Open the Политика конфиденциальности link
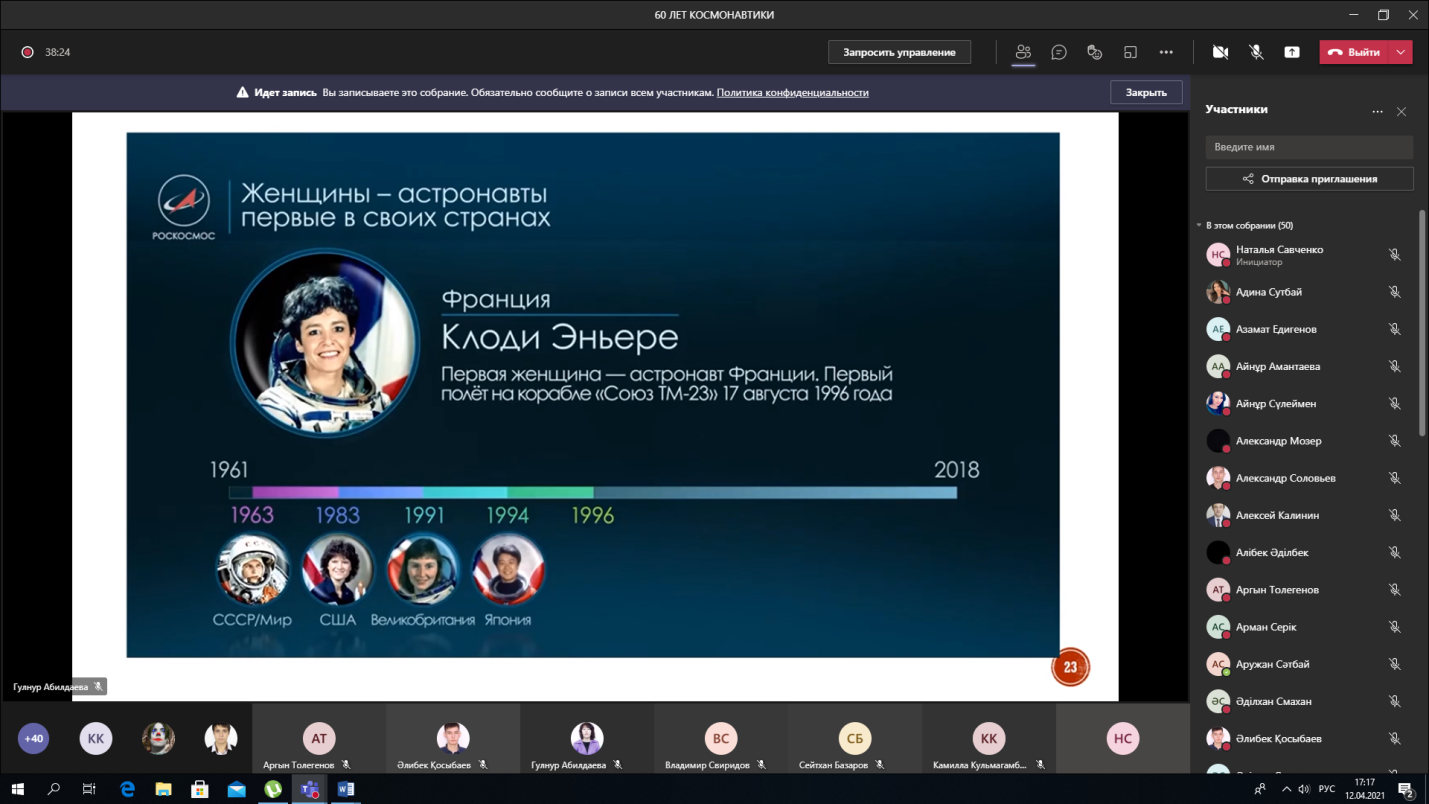 [792, 92]
